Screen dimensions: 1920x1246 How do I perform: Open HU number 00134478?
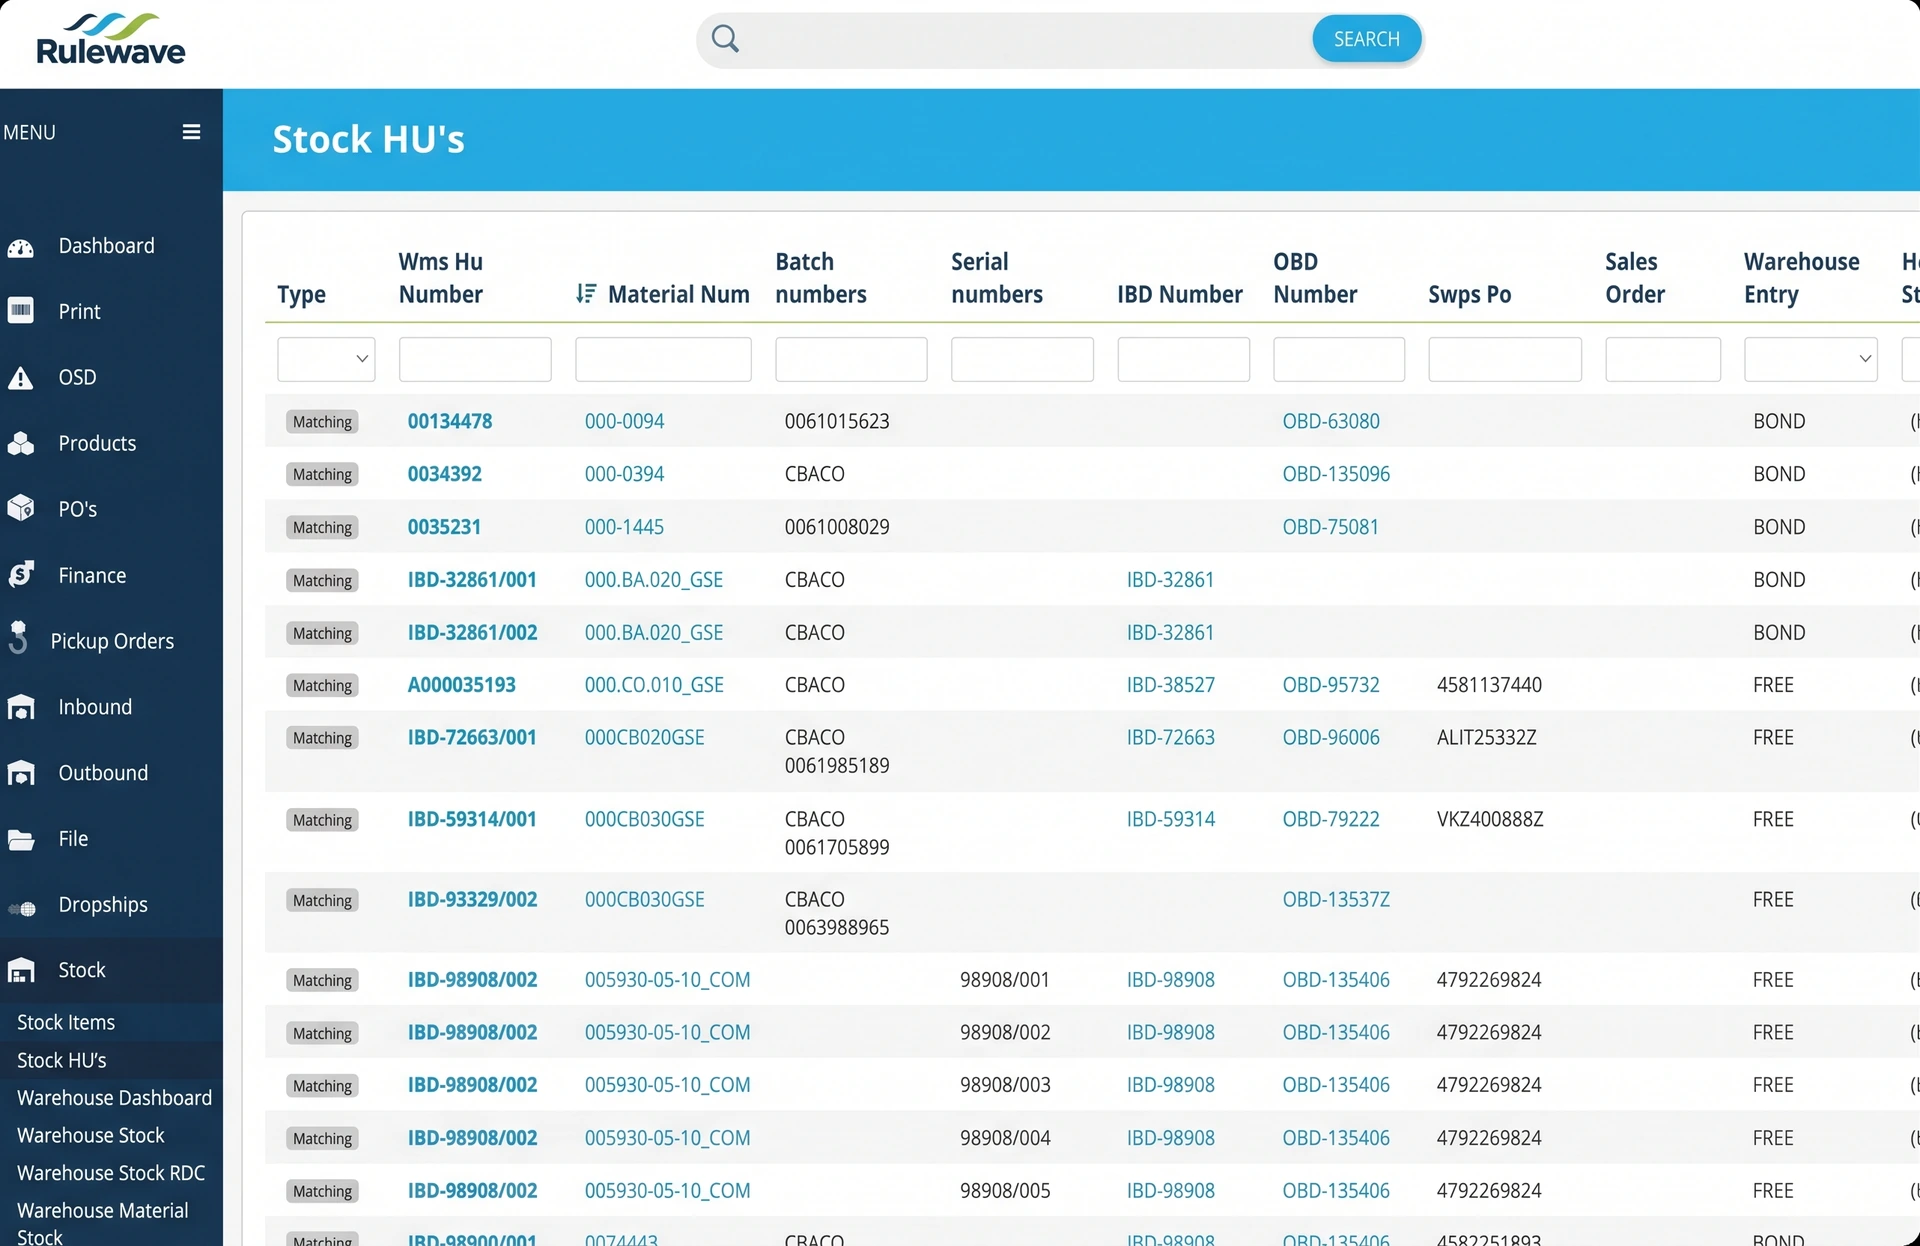point(450,421)
